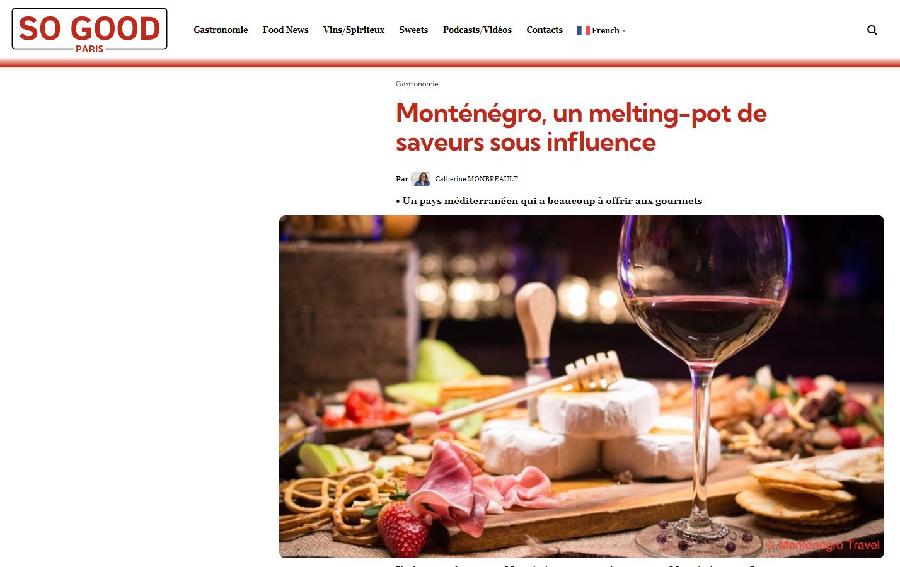The image size is (900, 567).
Task: Click the Monténégro article headline
Action: coord(581,127)
